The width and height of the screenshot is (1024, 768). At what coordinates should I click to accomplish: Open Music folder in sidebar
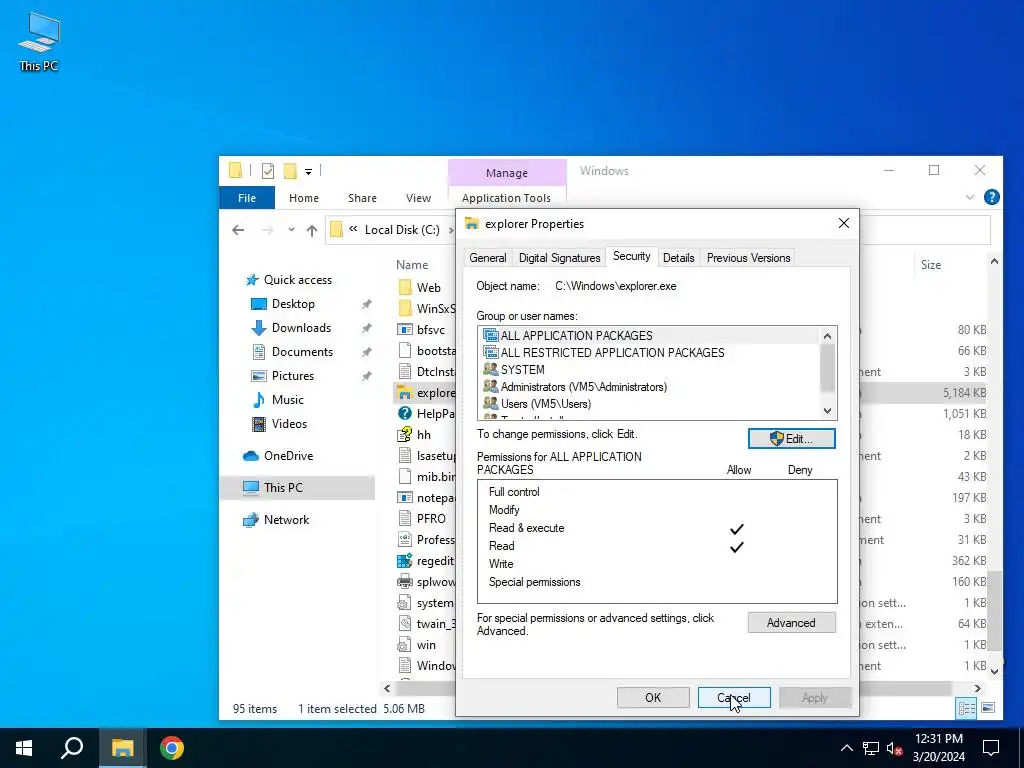click(x=287, y=400)
